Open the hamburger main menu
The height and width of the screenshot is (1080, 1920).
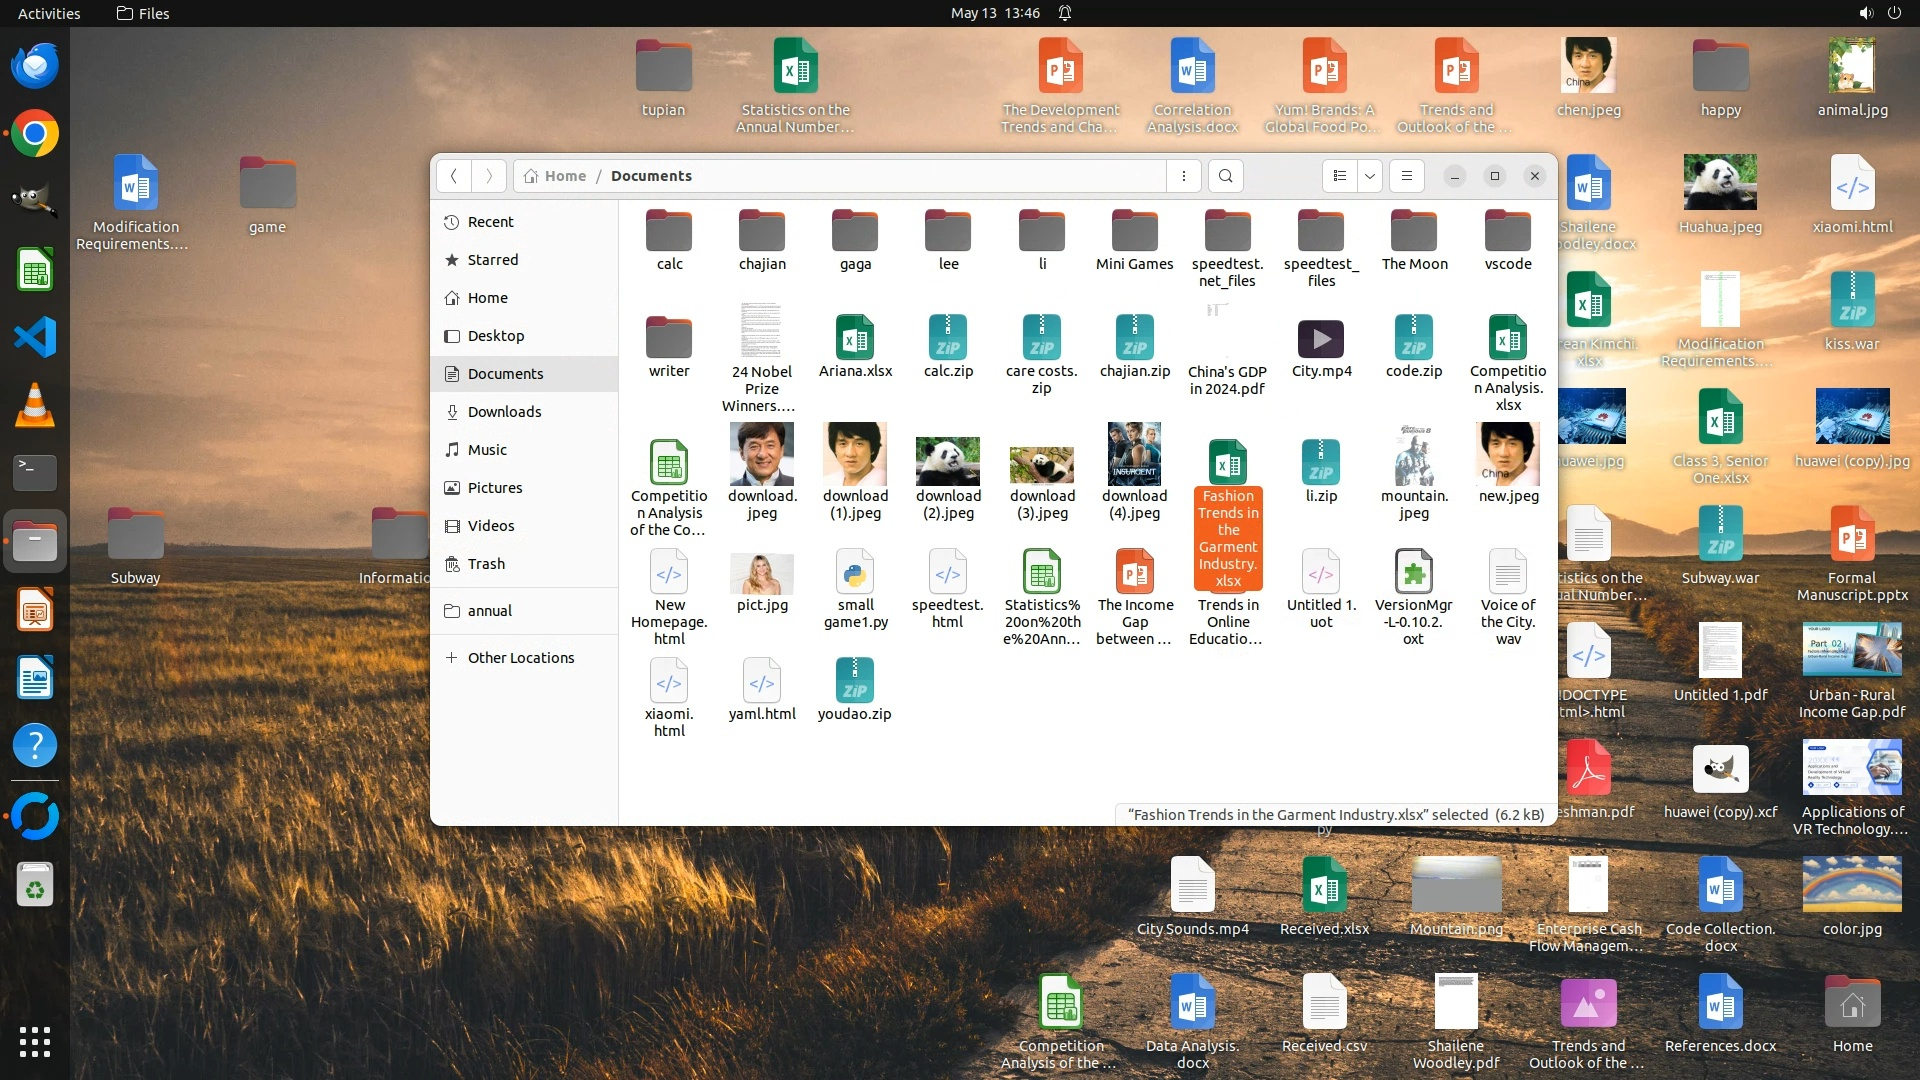[1407, 176]
